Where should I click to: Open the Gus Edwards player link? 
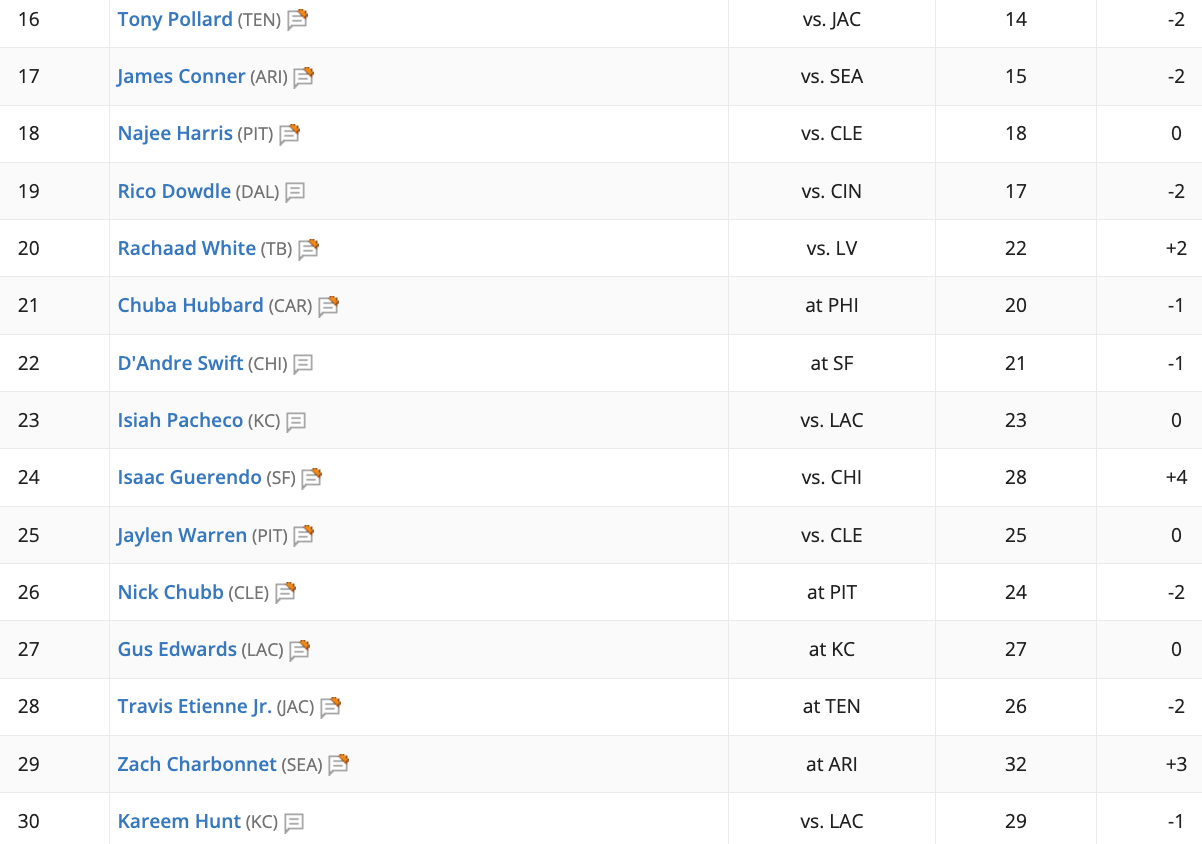pos(177,649)
